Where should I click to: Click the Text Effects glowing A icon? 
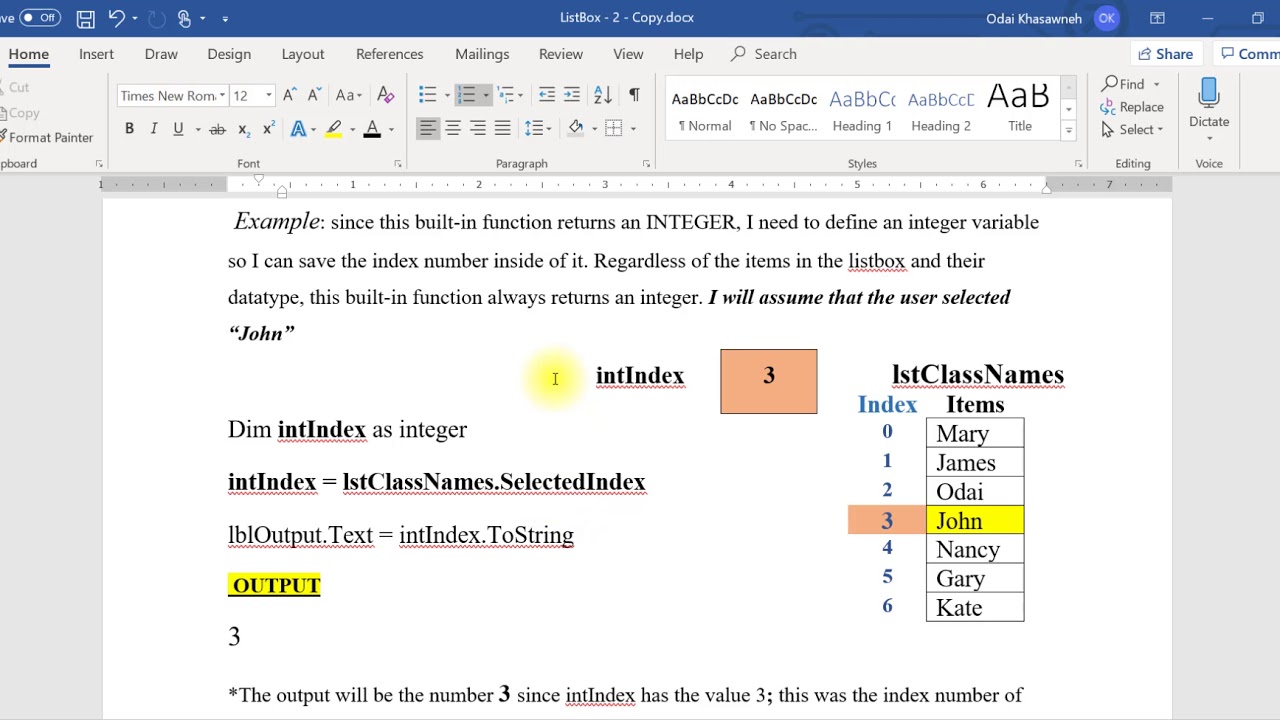(x=298, y=129)
